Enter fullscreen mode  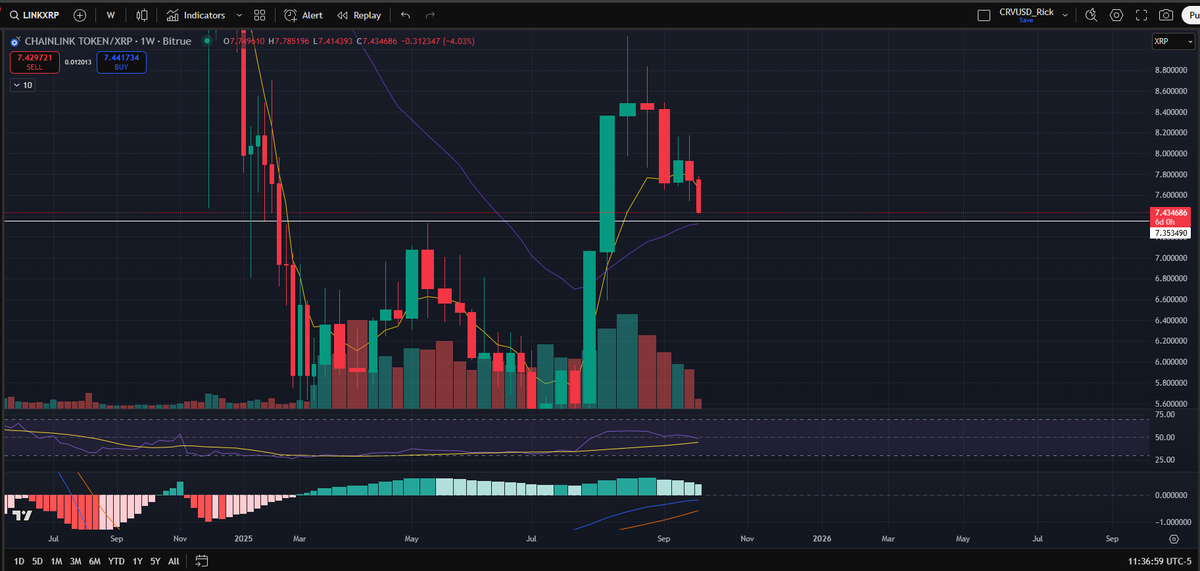pyautogui.click(x=1141, y=15)
